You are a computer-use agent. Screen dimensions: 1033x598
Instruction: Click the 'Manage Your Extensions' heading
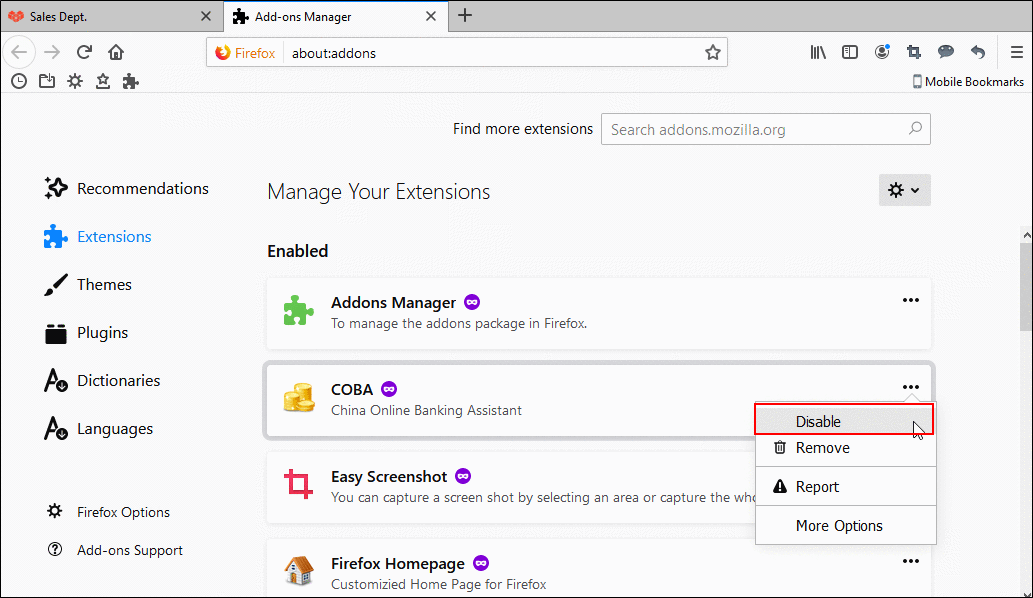click(x=379, y=192)
